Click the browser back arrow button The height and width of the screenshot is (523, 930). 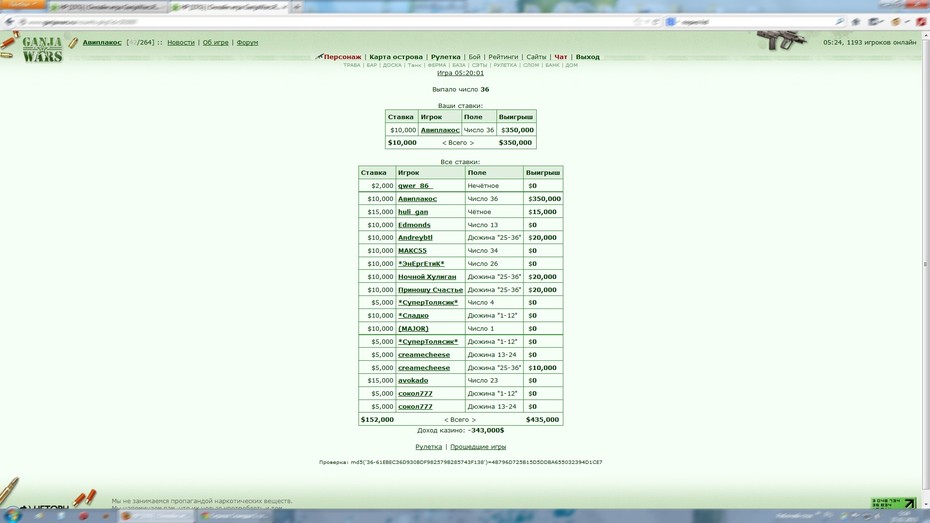click(x=9, y=22)
